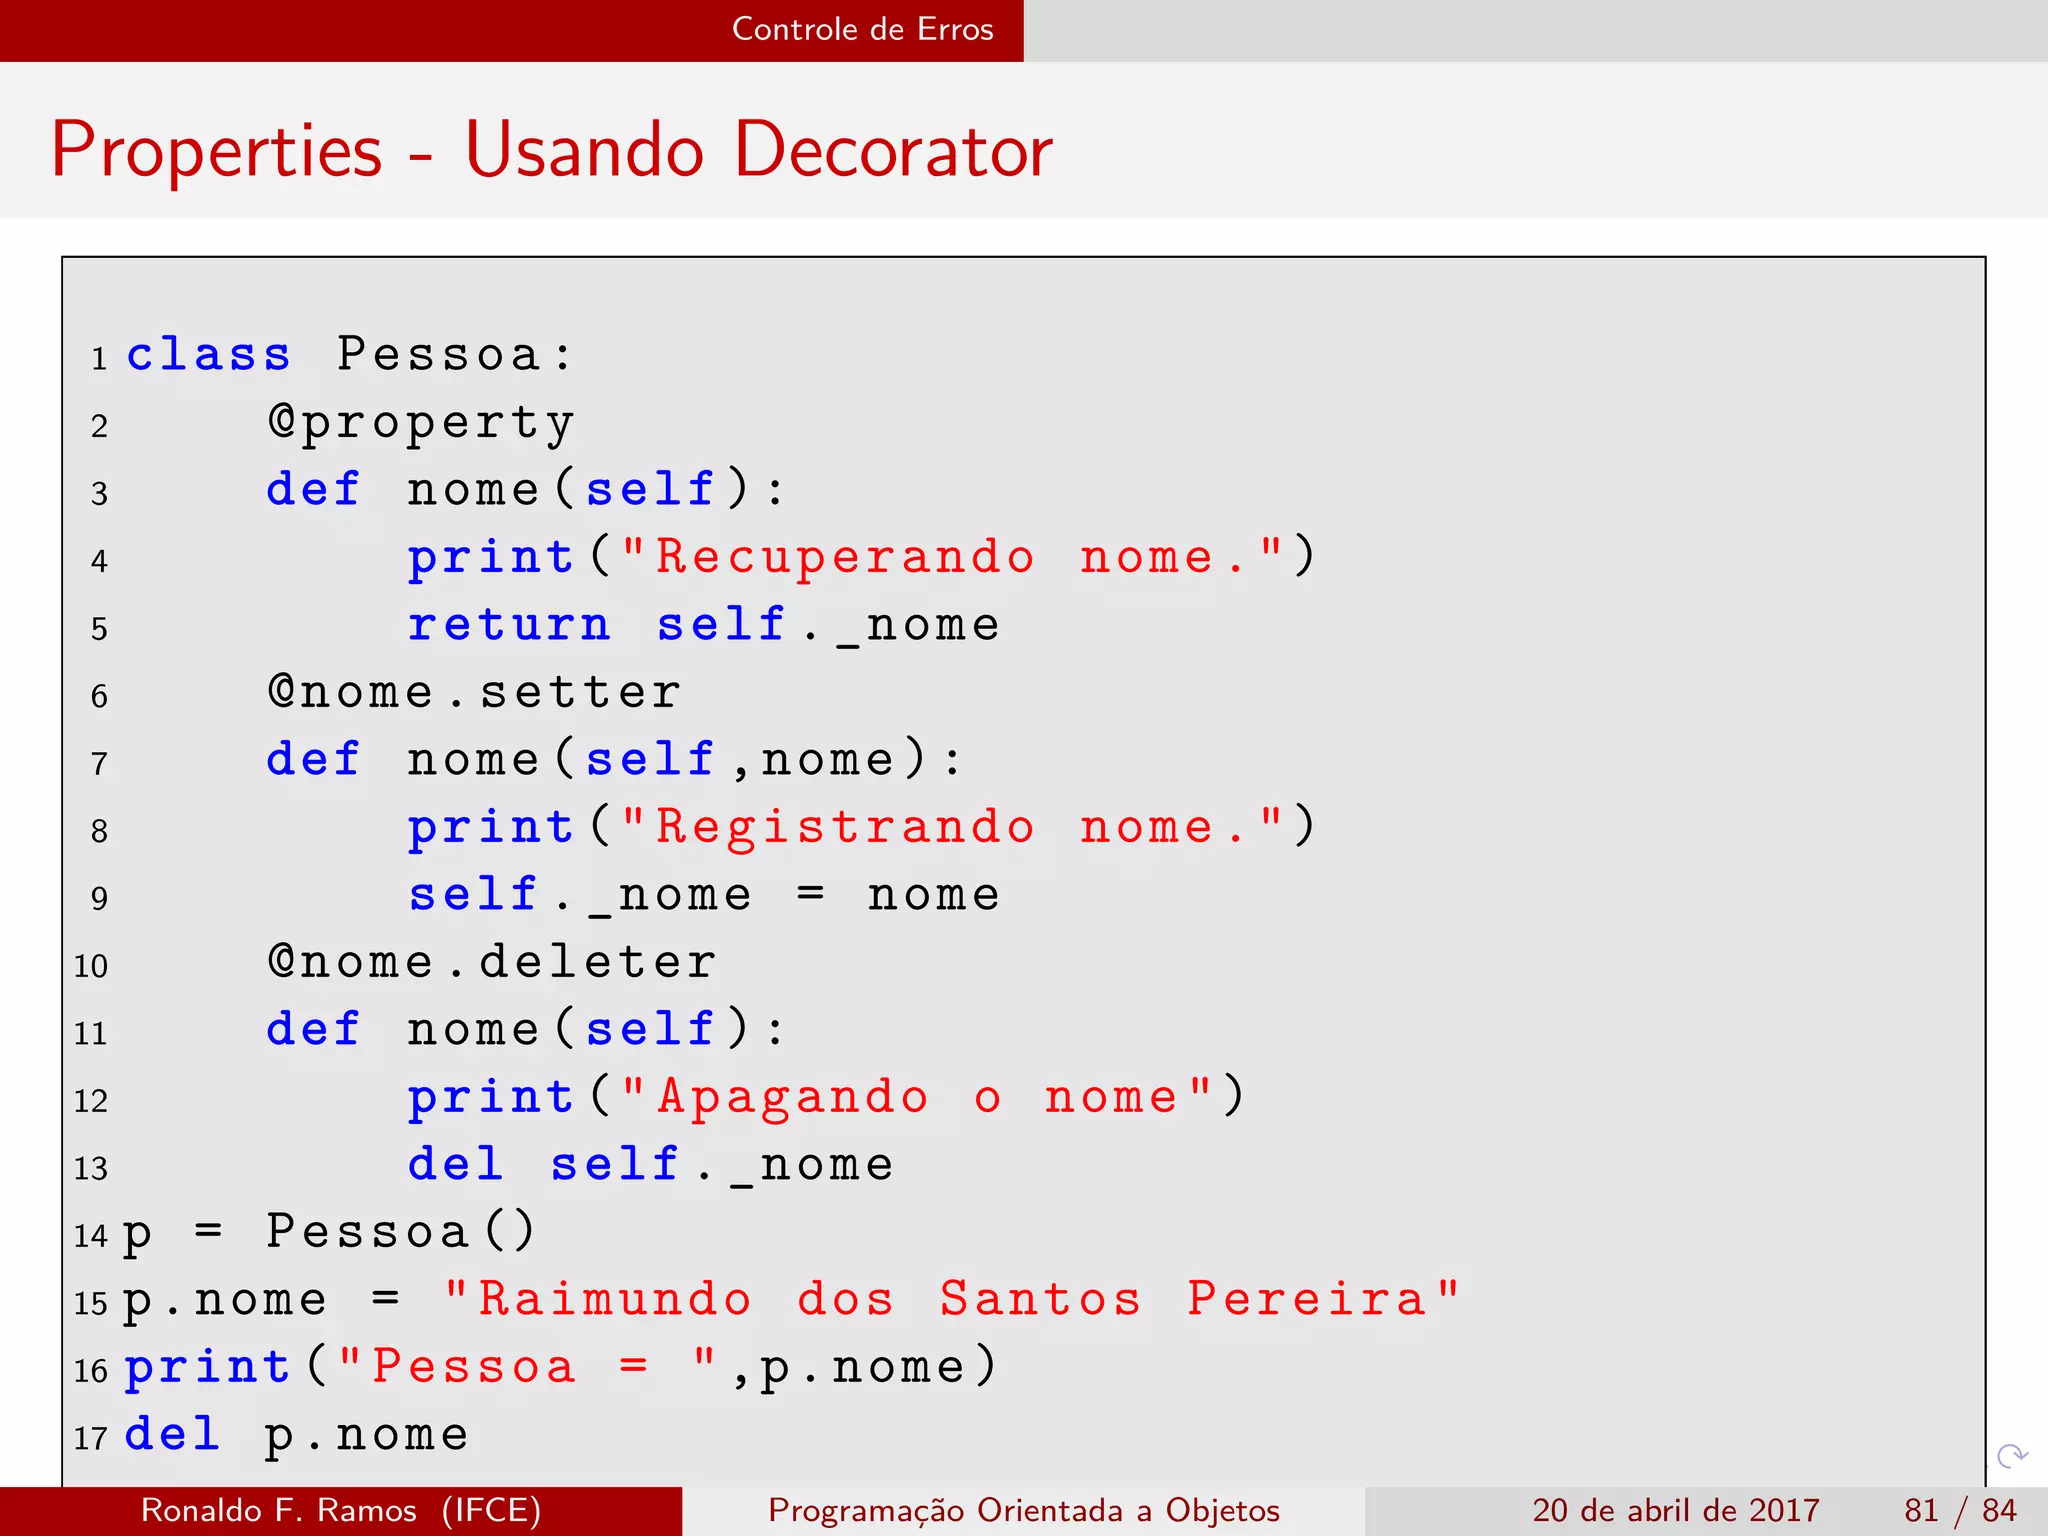Screen dimensions: 2048x1536
Task: Click the print("Pessoa = ",p.nome) line
Action: (561, 1367)
